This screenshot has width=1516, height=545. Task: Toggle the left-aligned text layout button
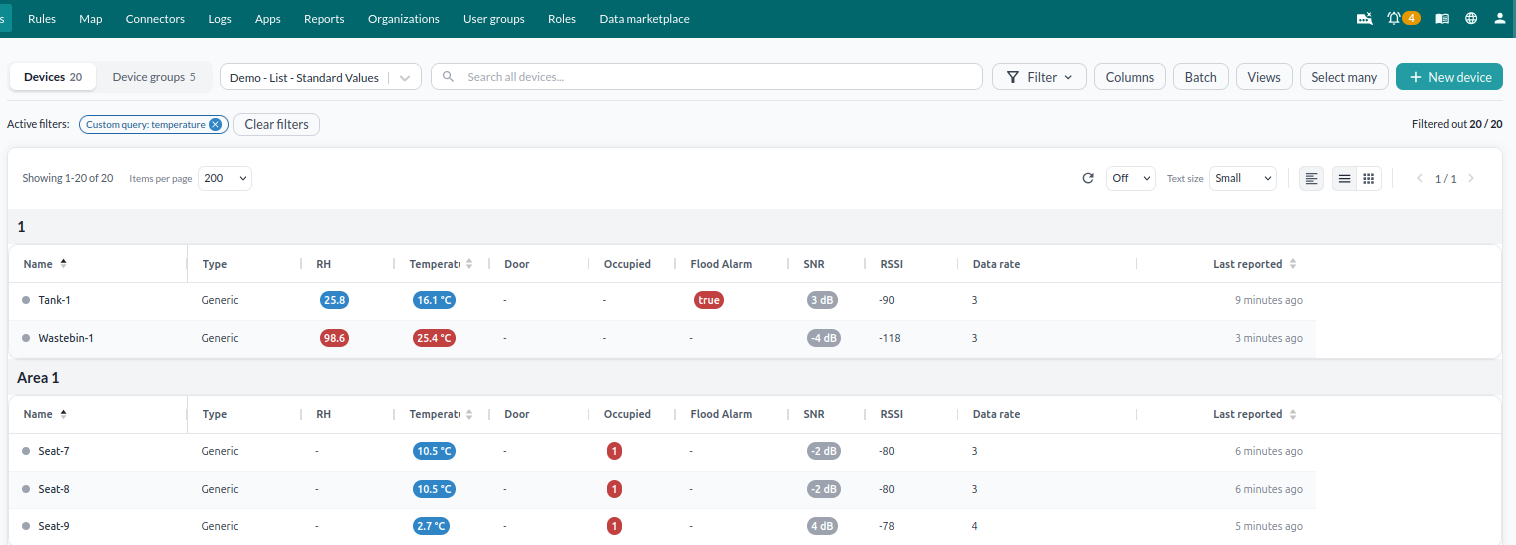tap(1312, 178)
